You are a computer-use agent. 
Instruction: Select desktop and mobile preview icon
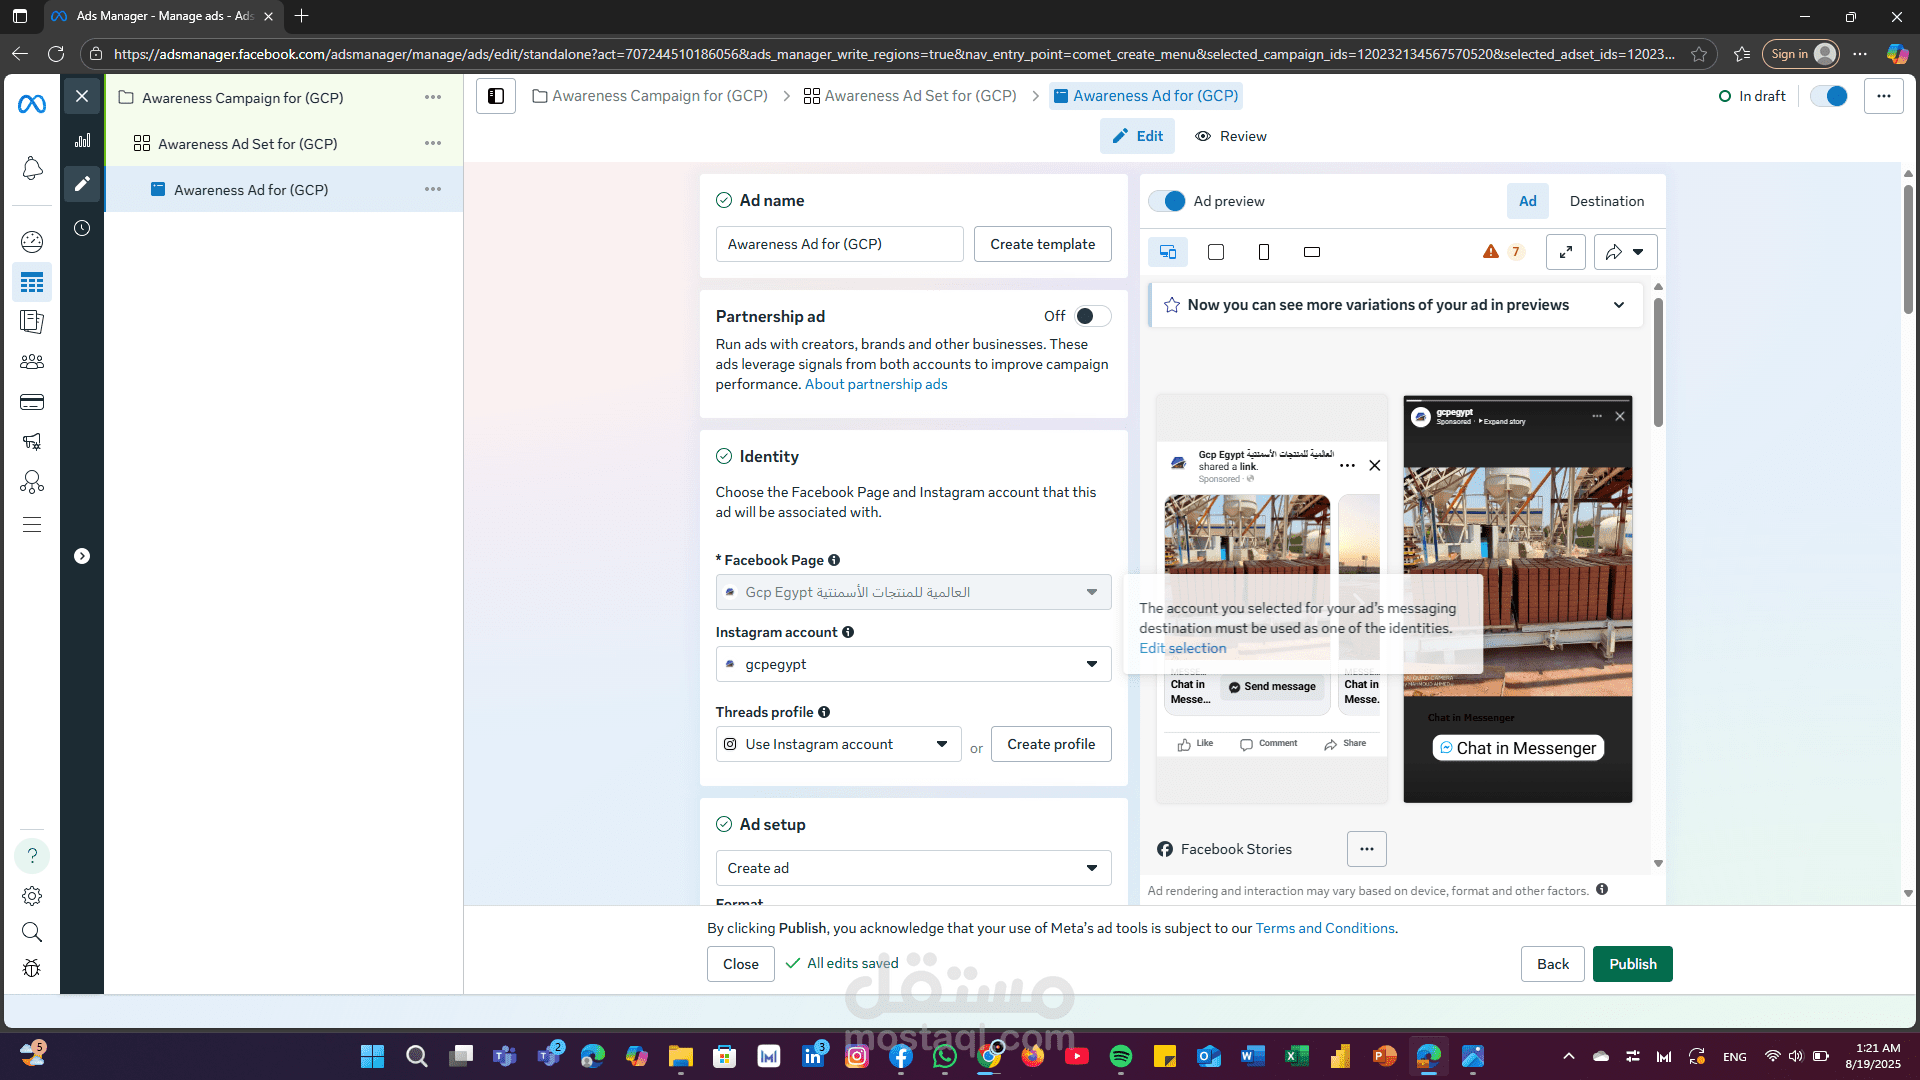pyautogui.click(x=1168, y=252)
